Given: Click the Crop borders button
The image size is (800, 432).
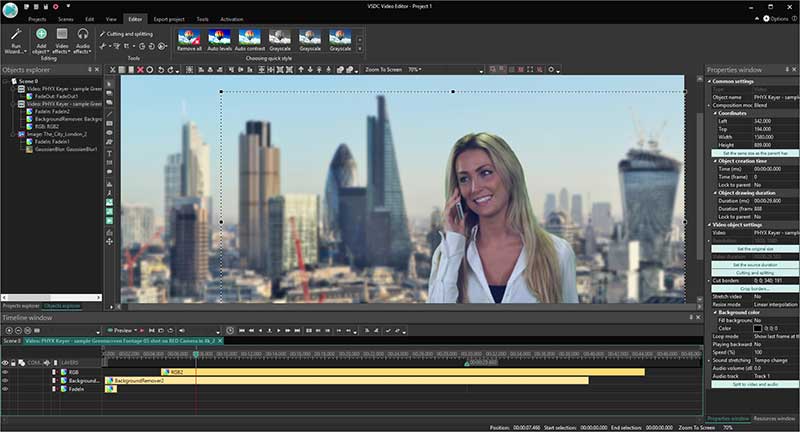Looking at the screenshot, I should point(755,289).
